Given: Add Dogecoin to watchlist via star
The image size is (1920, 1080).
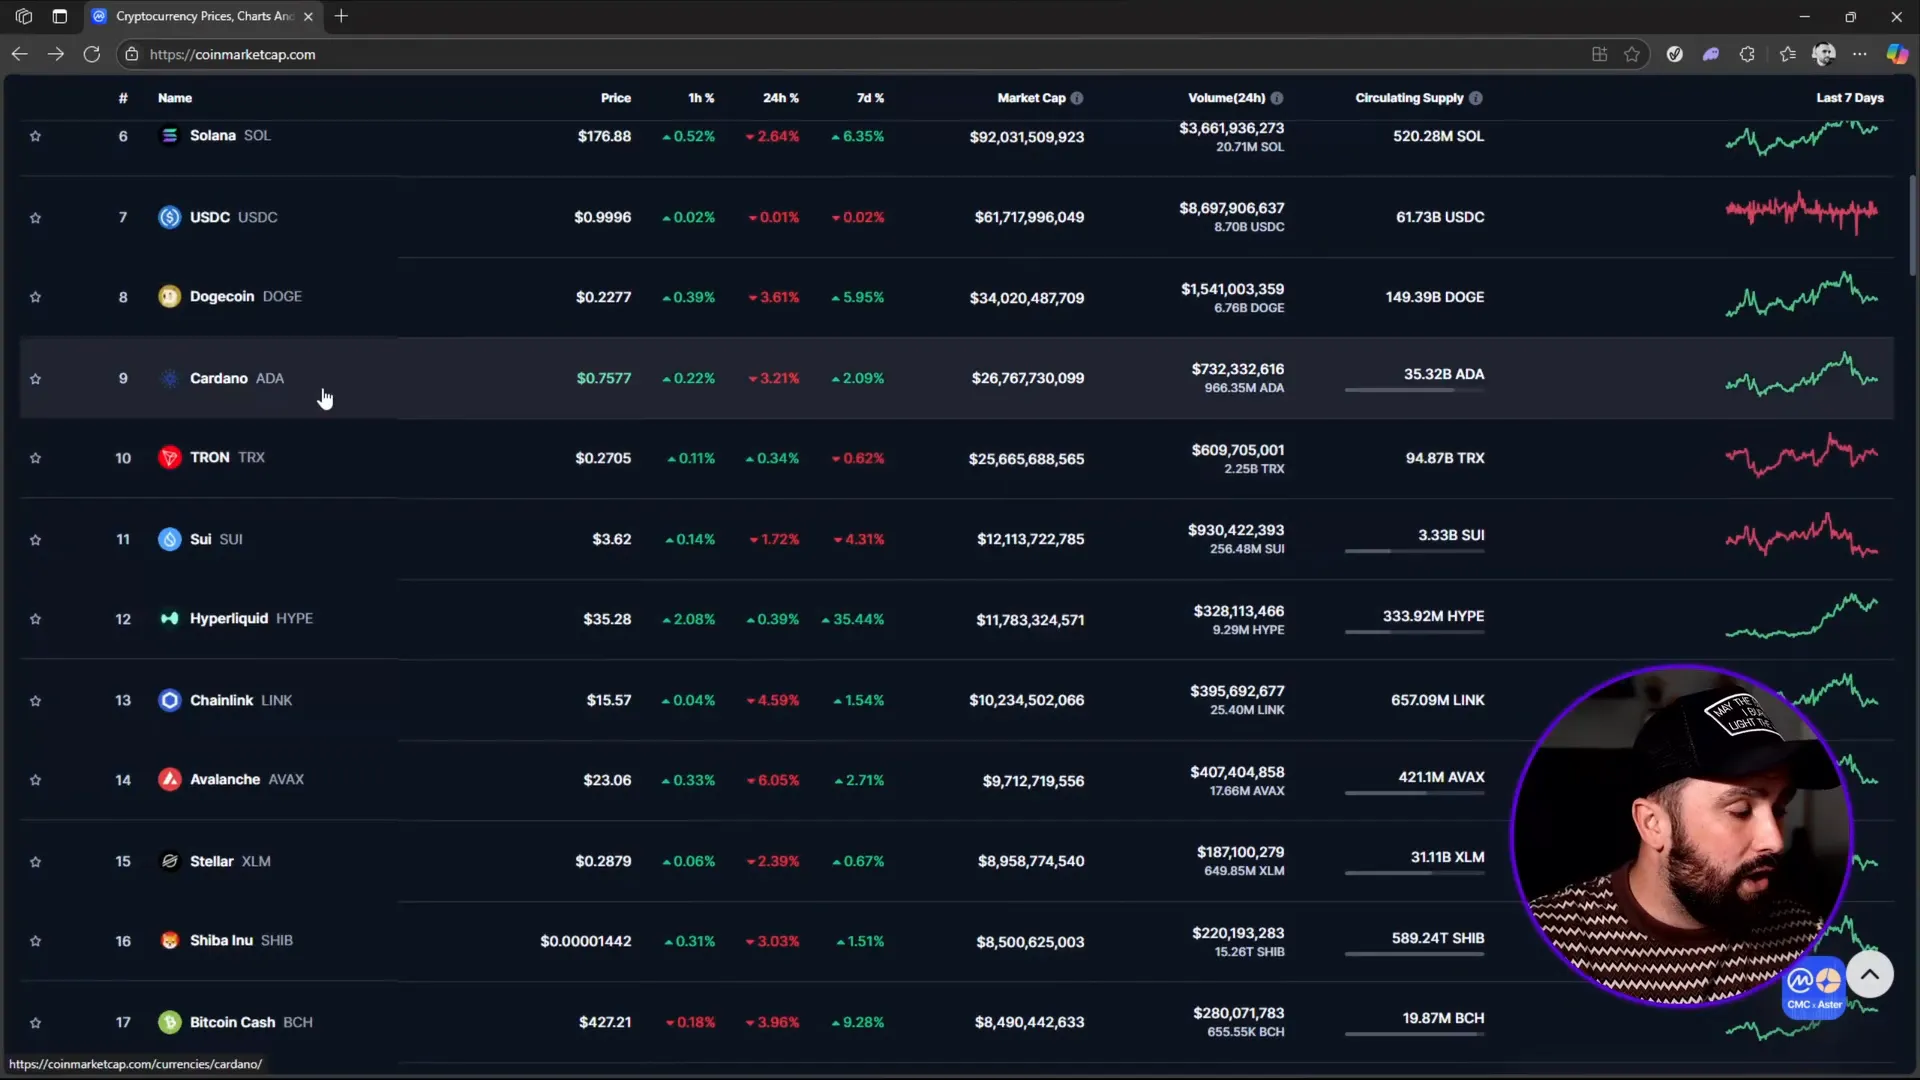Looking at the screenshot, I should (x=35, y=297).
